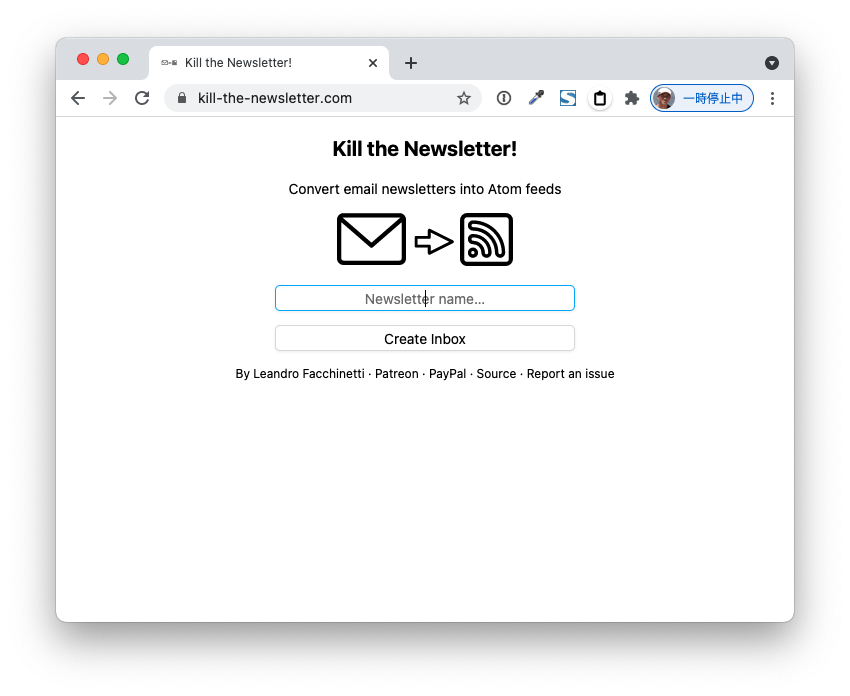The height and width of the screenshot is (696, 850).
Task: Click the yellow minimize window button
Action: pyautogui.click(x=103, y=59)
